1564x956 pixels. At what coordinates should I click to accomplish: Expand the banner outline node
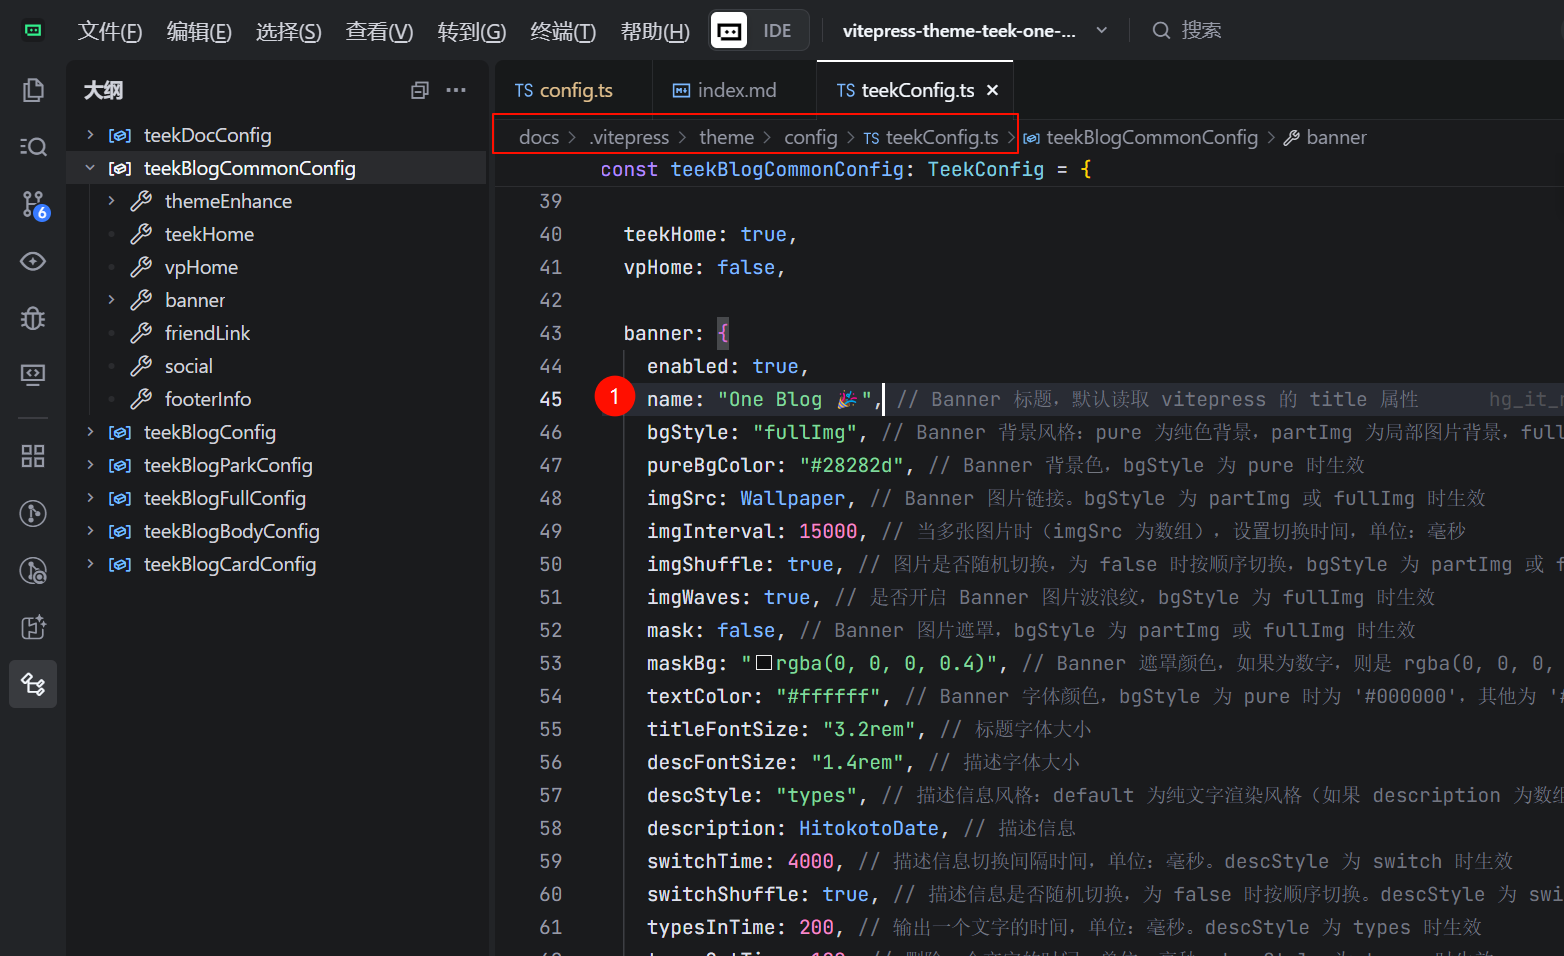pos(111,300)
